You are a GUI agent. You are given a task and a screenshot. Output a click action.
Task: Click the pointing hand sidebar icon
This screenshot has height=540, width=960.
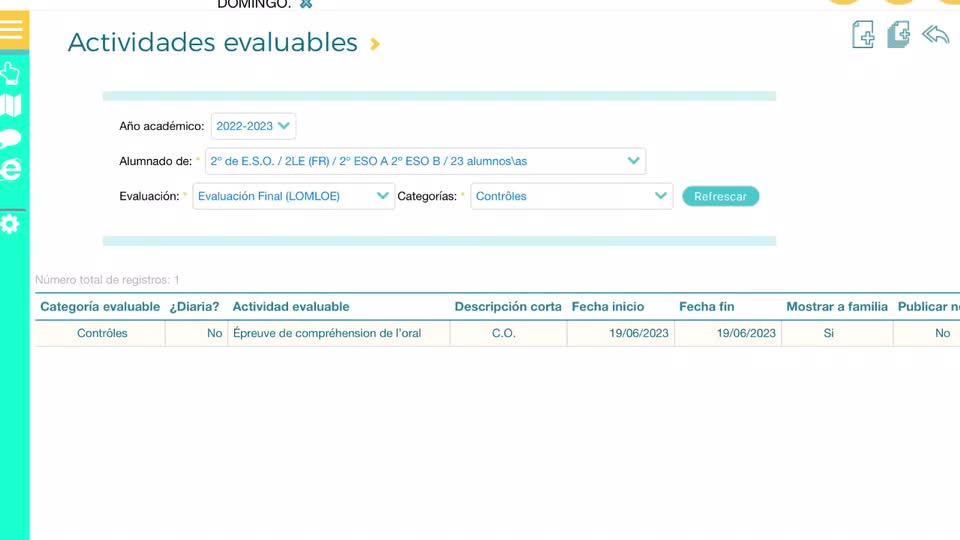coord(10,73)
